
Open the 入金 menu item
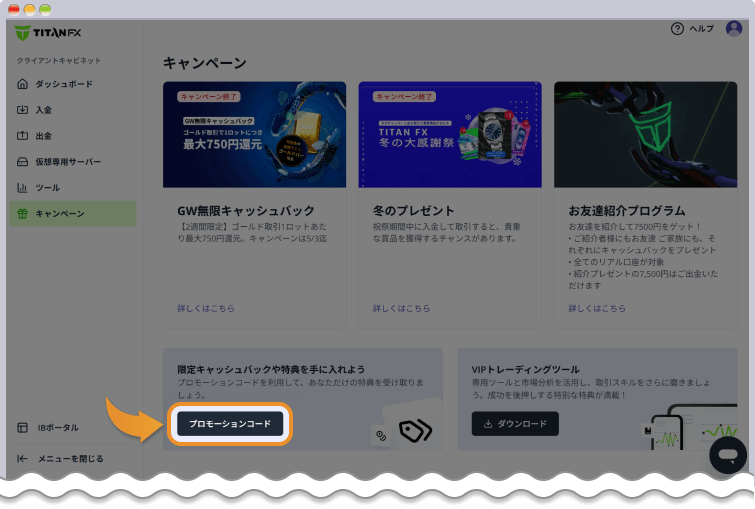point(73,110)
